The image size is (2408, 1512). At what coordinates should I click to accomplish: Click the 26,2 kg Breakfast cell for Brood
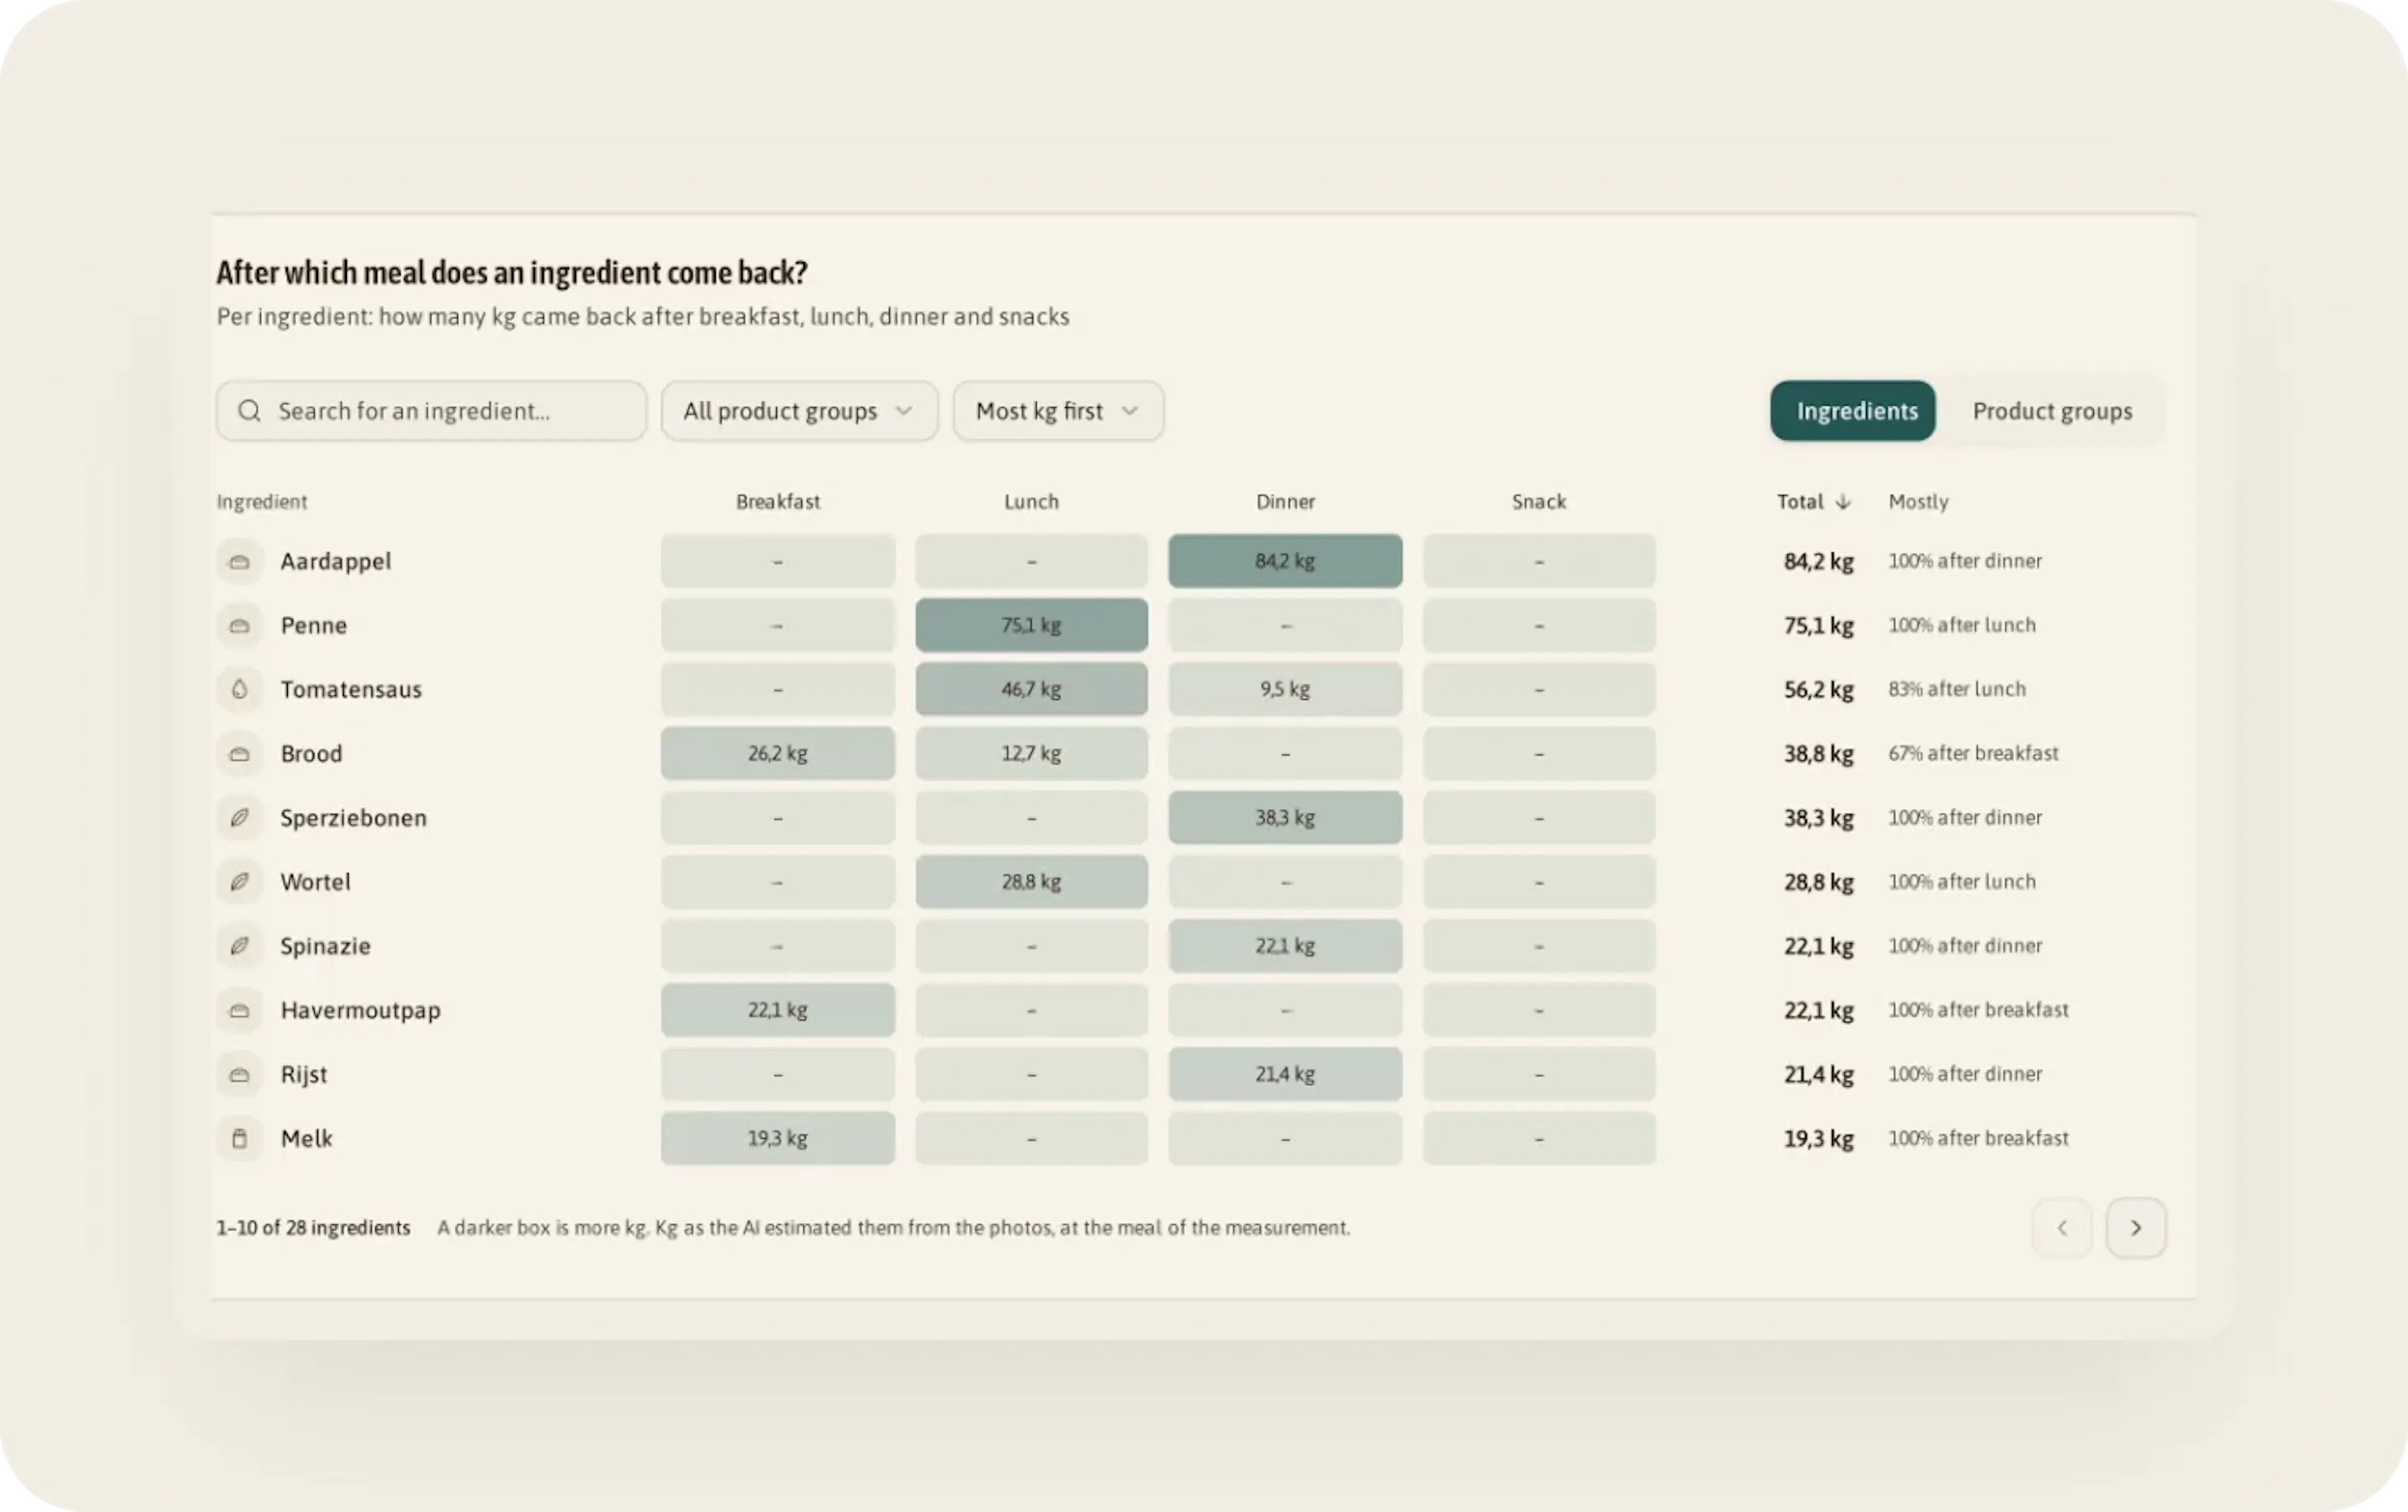(778, 754)
